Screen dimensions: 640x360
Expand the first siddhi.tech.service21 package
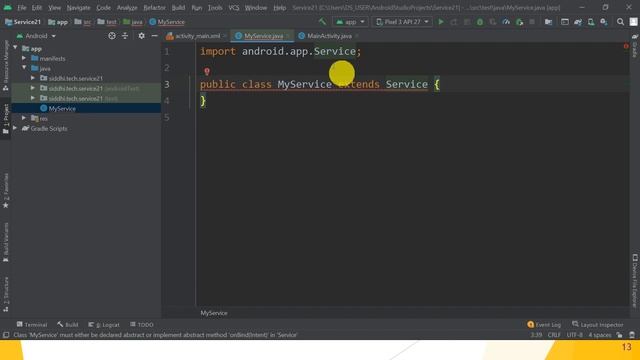pyautogui.click(x=33, y=78)
